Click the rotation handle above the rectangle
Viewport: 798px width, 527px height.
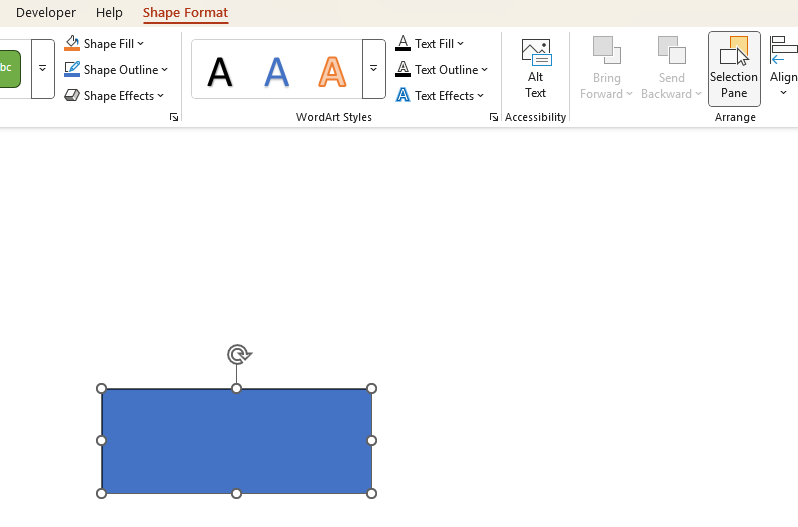click(x=238, y=355)
